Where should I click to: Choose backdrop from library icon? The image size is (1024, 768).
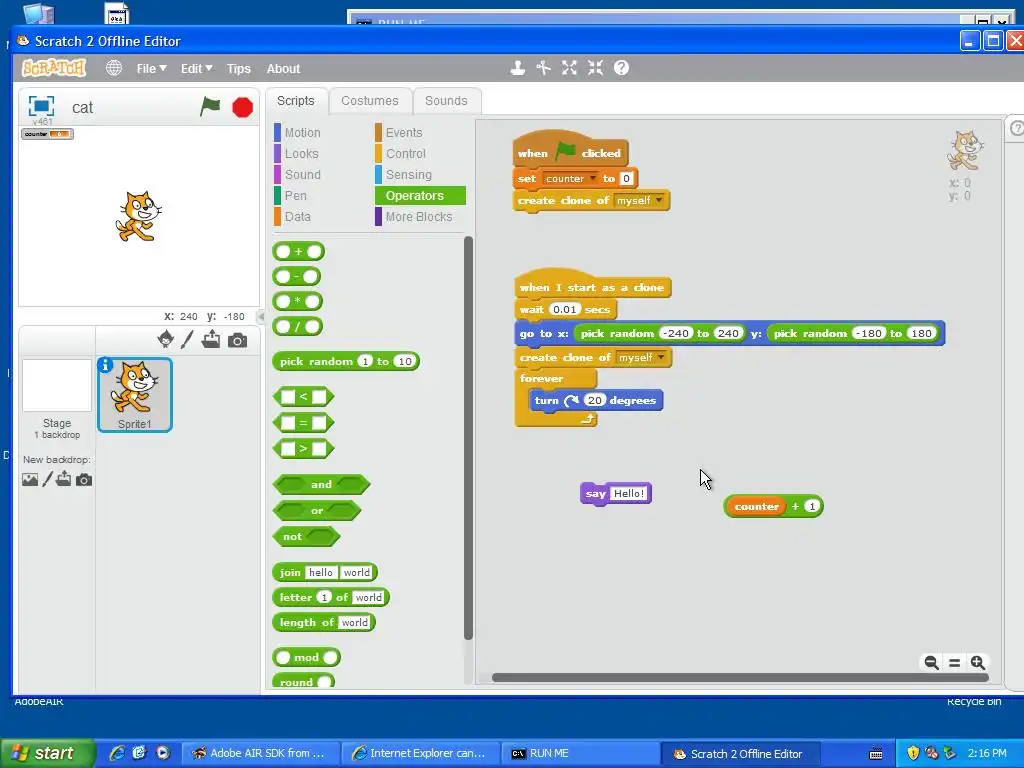tap(30, 480)
